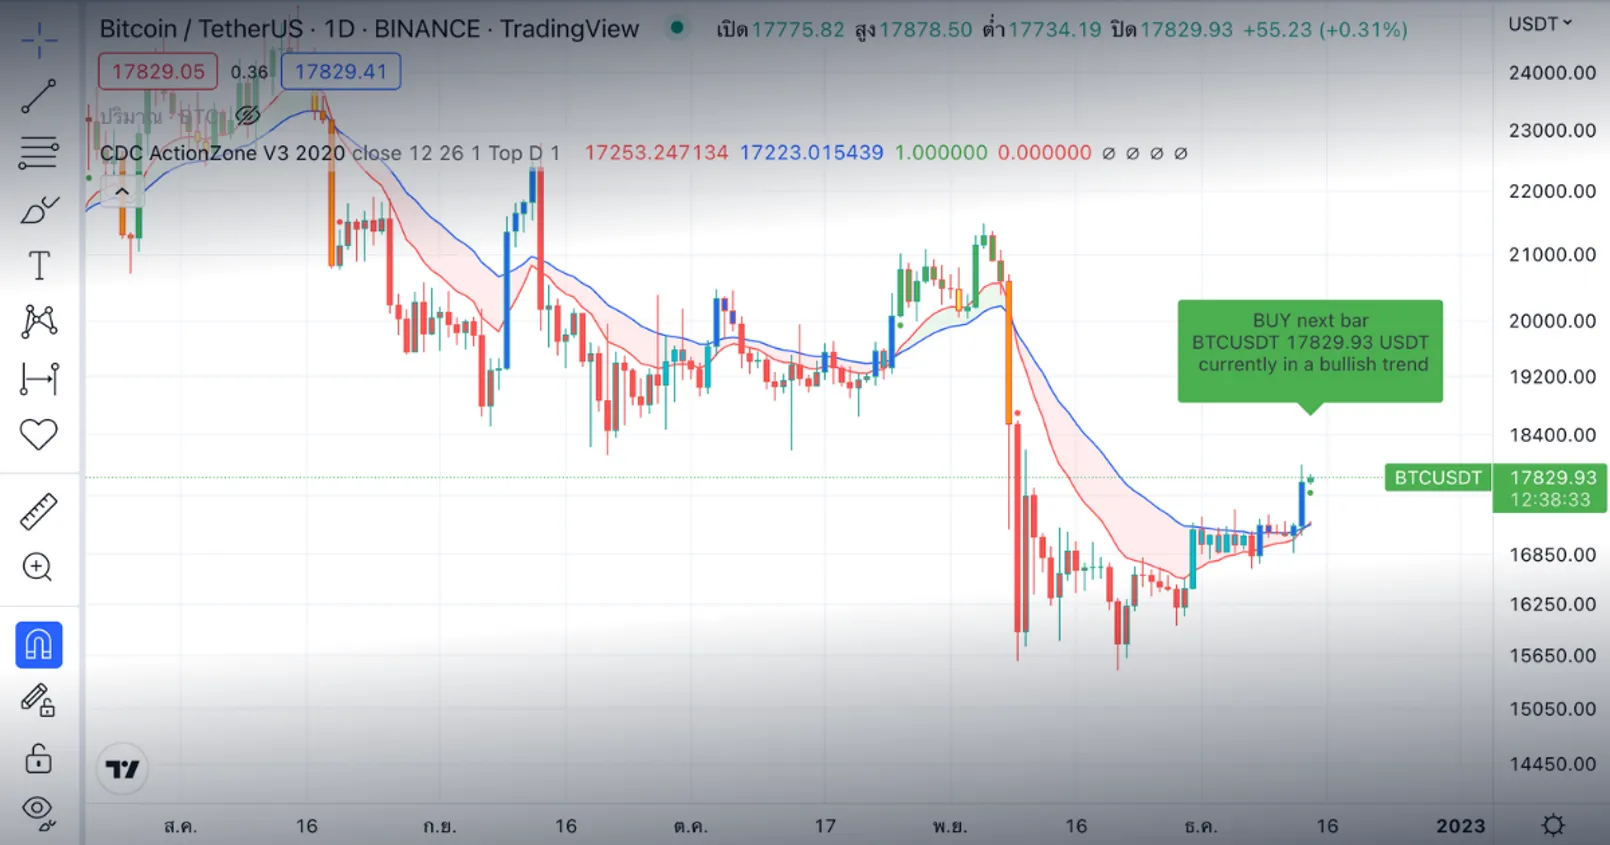The height and width of the screenshot is (845, 1610).
Task: Activate the zoom in tool
Action: (x=38, y=567)
